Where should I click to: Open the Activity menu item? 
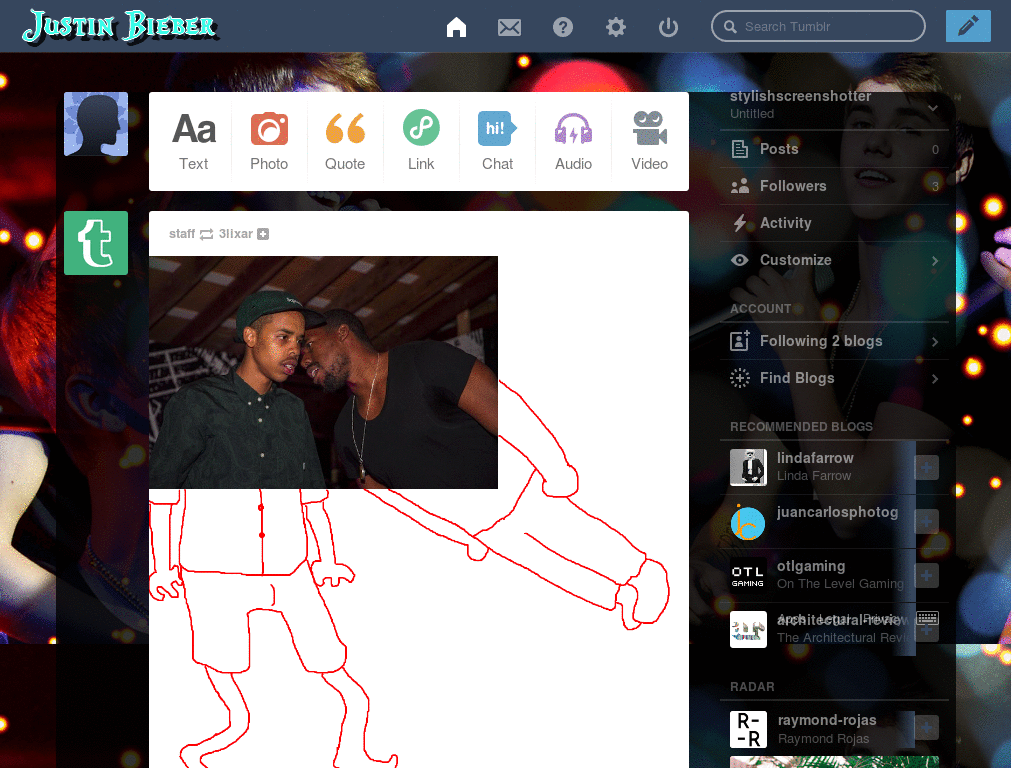point(785,223)
